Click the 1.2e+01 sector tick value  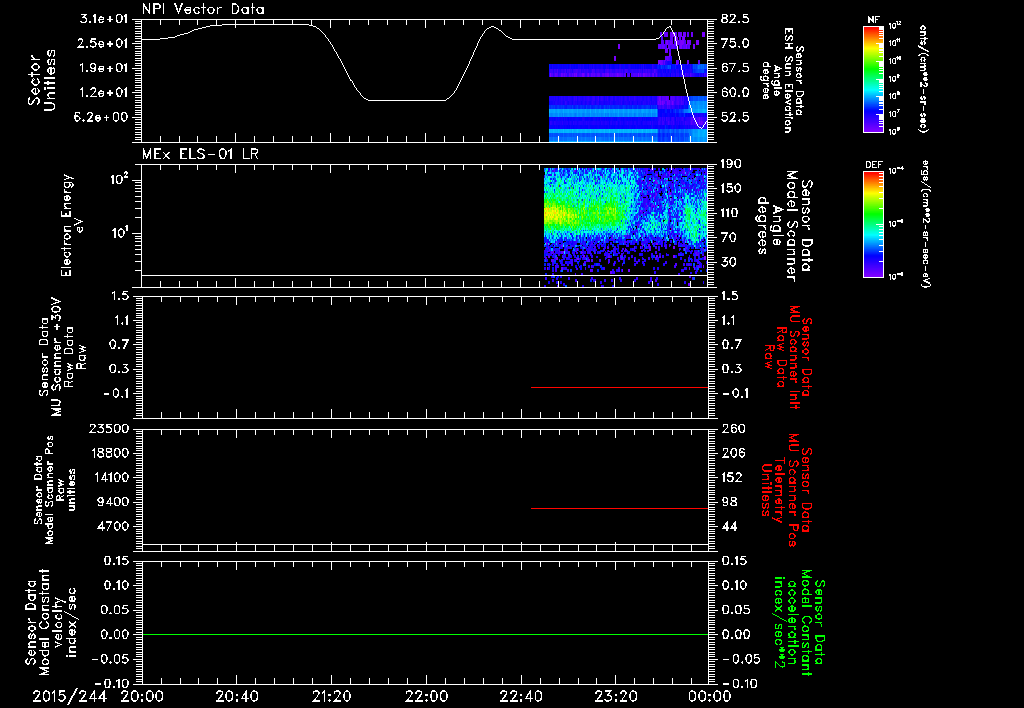[103, 93]
